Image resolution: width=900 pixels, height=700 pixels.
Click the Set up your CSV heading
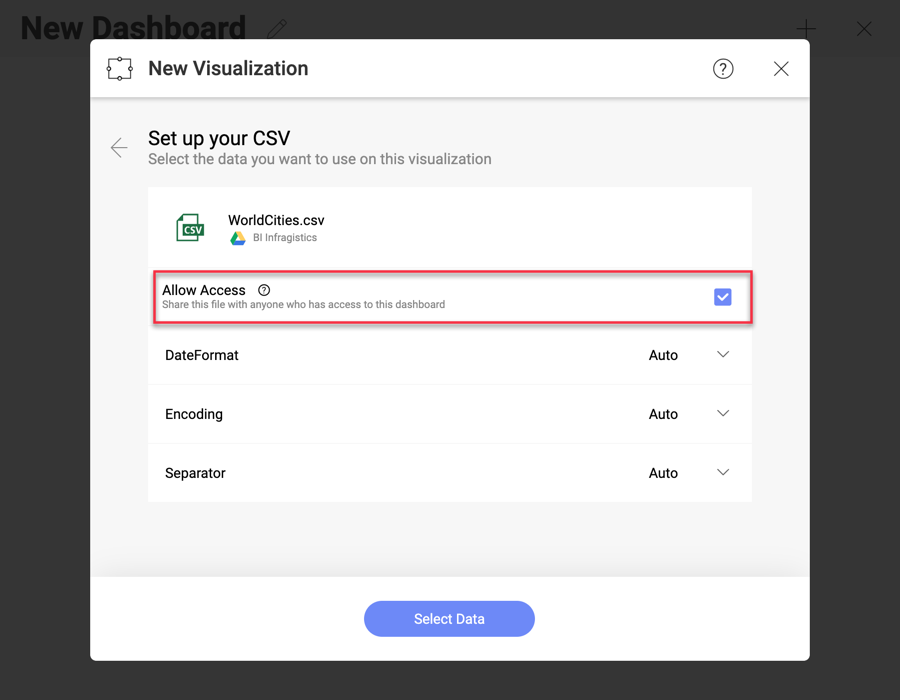pyautogui.click(x=219, y=138)
